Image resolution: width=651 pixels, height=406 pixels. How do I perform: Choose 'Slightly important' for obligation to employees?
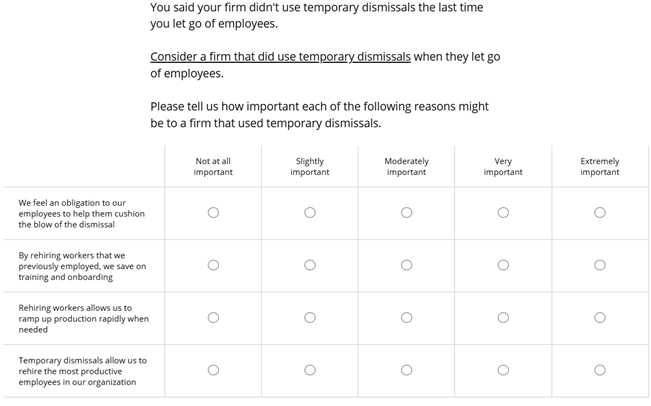310,212
